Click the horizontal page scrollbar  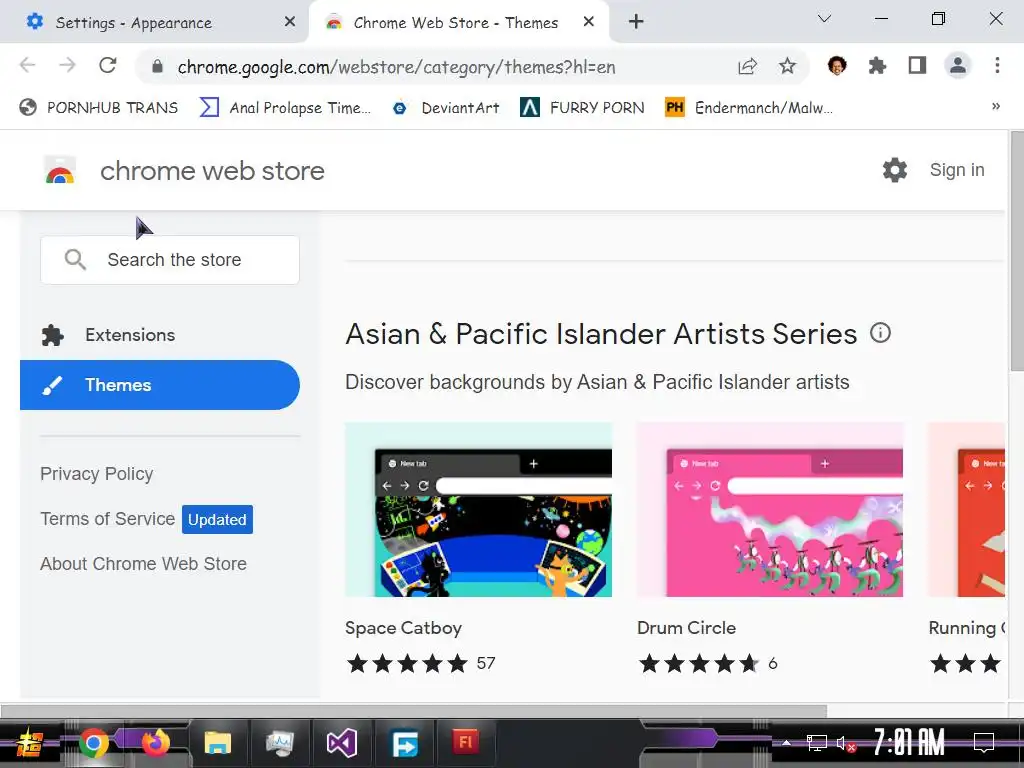[x=414, y=711]
